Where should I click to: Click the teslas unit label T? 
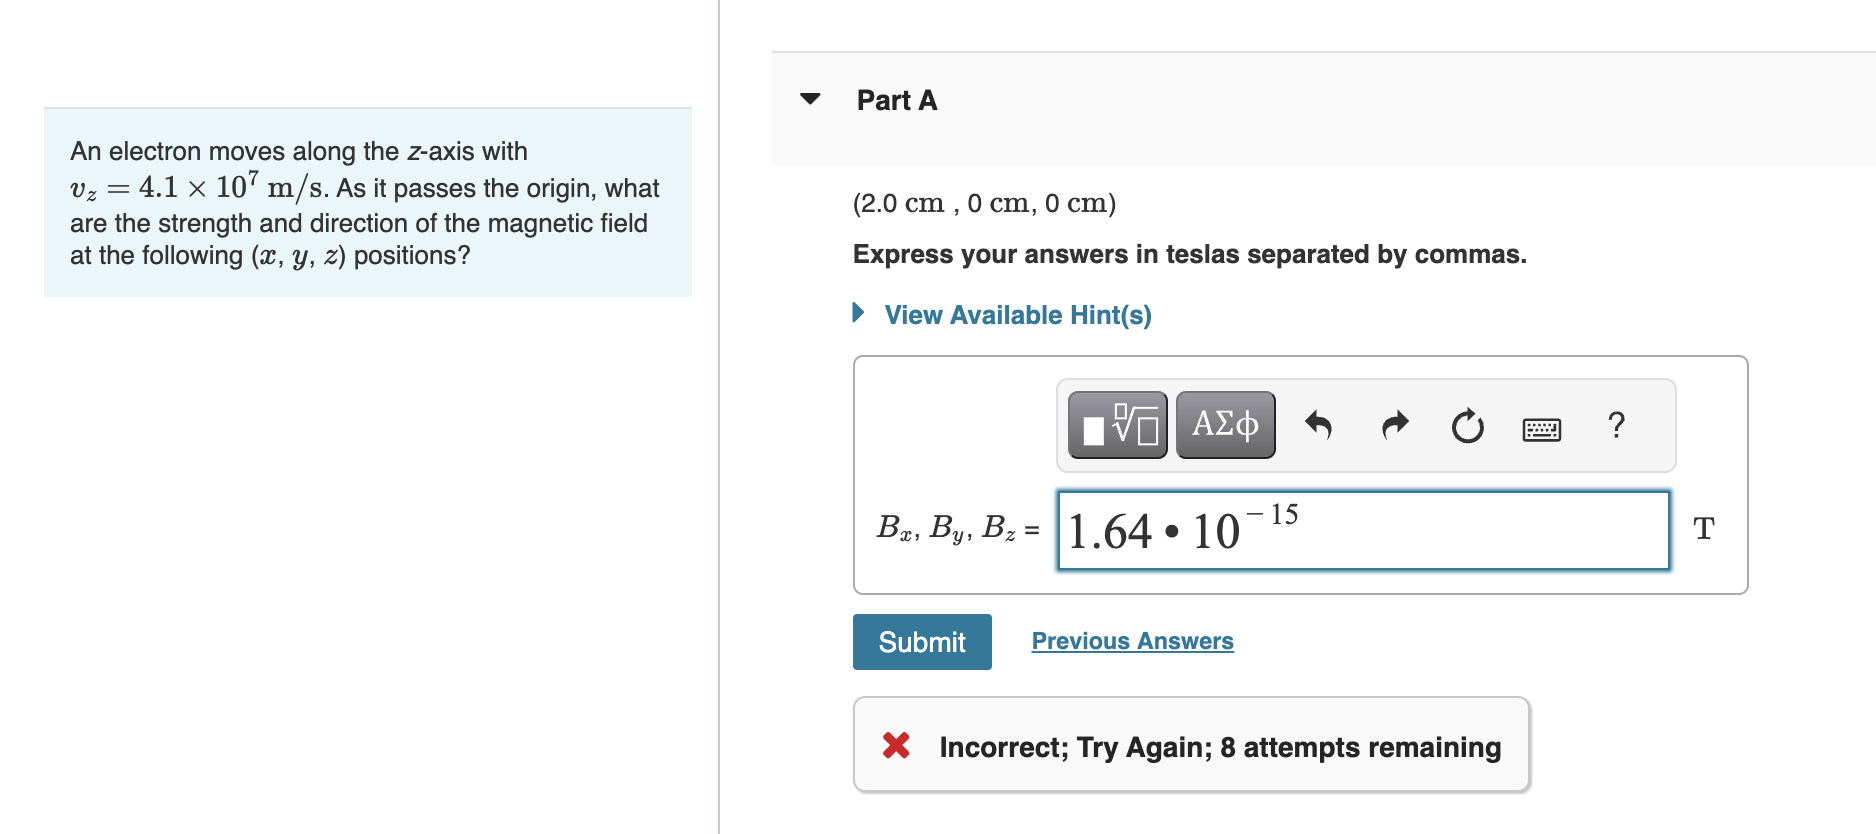point(1703,528)
